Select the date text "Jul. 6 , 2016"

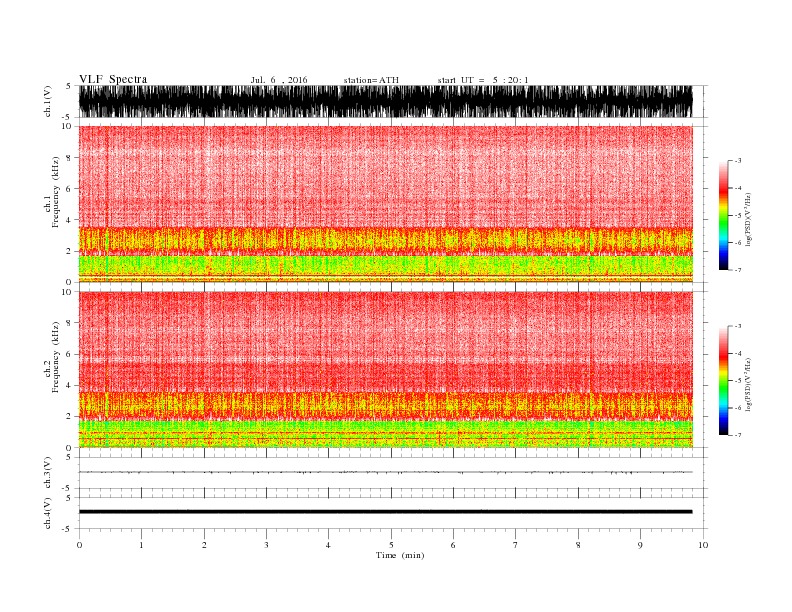click(279, 80)
